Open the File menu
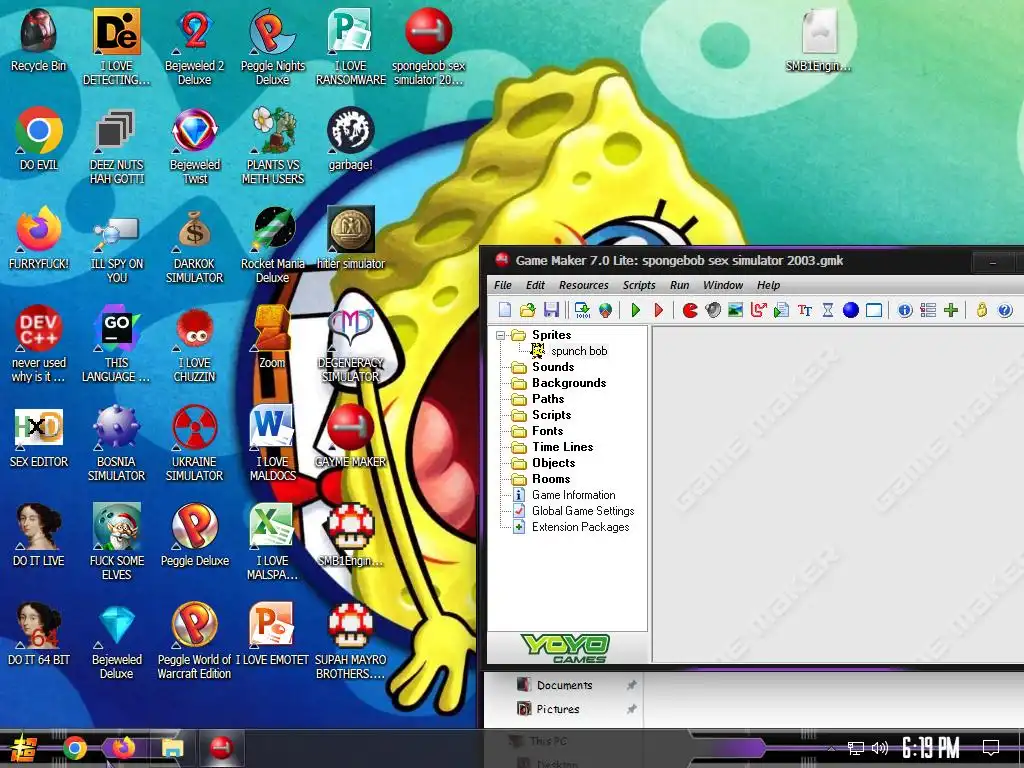This screenshot has width=1024, height=768. pyautogui.click(x=503, y=285)
